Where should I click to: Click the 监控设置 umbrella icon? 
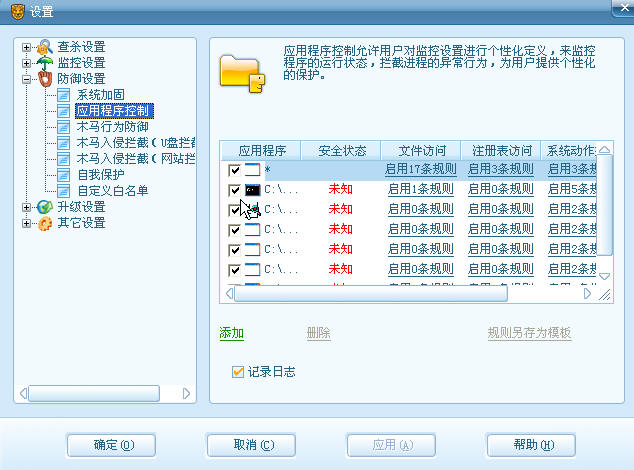[45, 63]
